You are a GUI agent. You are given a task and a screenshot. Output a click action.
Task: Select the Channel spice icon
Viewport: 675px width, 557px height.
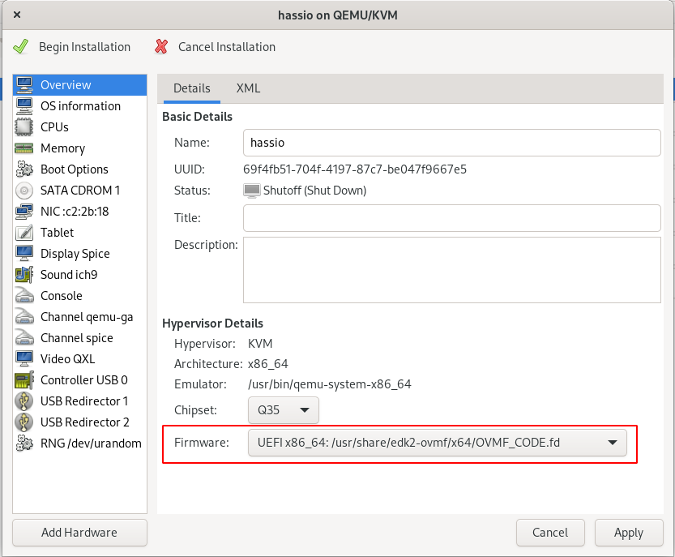tap(24, 338)
